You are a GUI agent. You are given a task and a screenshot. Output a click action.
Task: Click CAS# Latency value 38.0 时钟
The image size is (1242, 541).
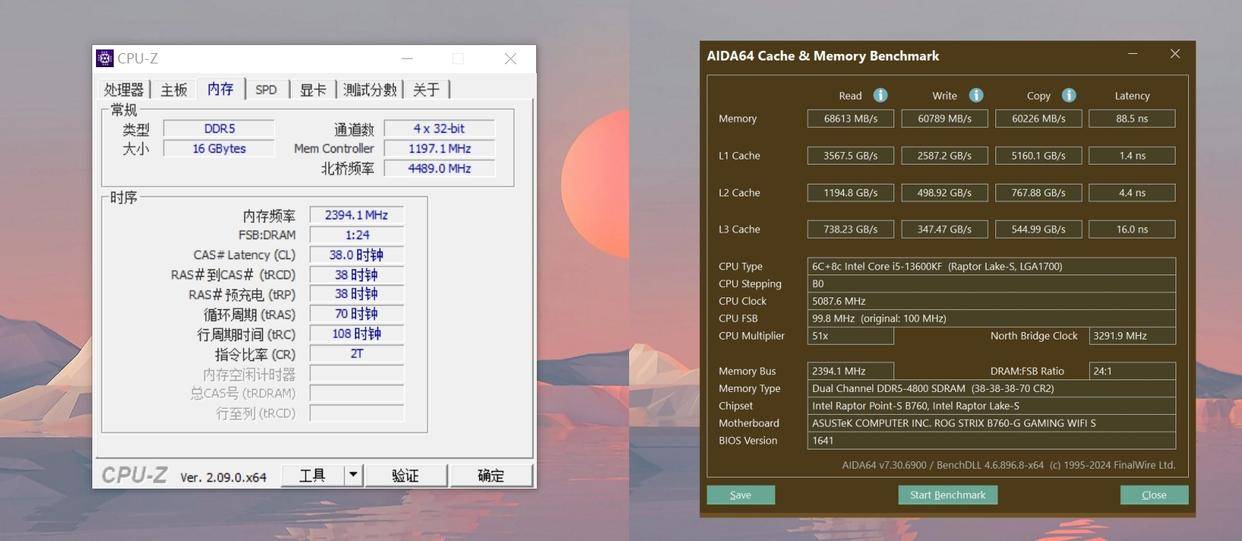356,255
